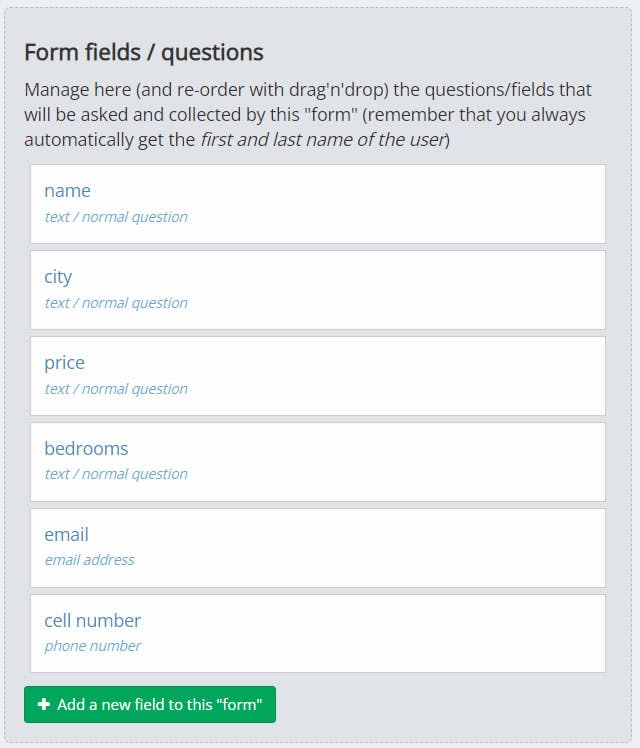
Task: Open the 'city' field title
Action: point(58,277)
